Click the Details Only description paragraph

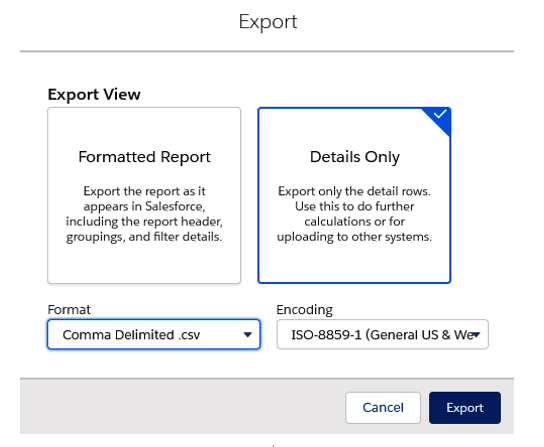point(354,214)
